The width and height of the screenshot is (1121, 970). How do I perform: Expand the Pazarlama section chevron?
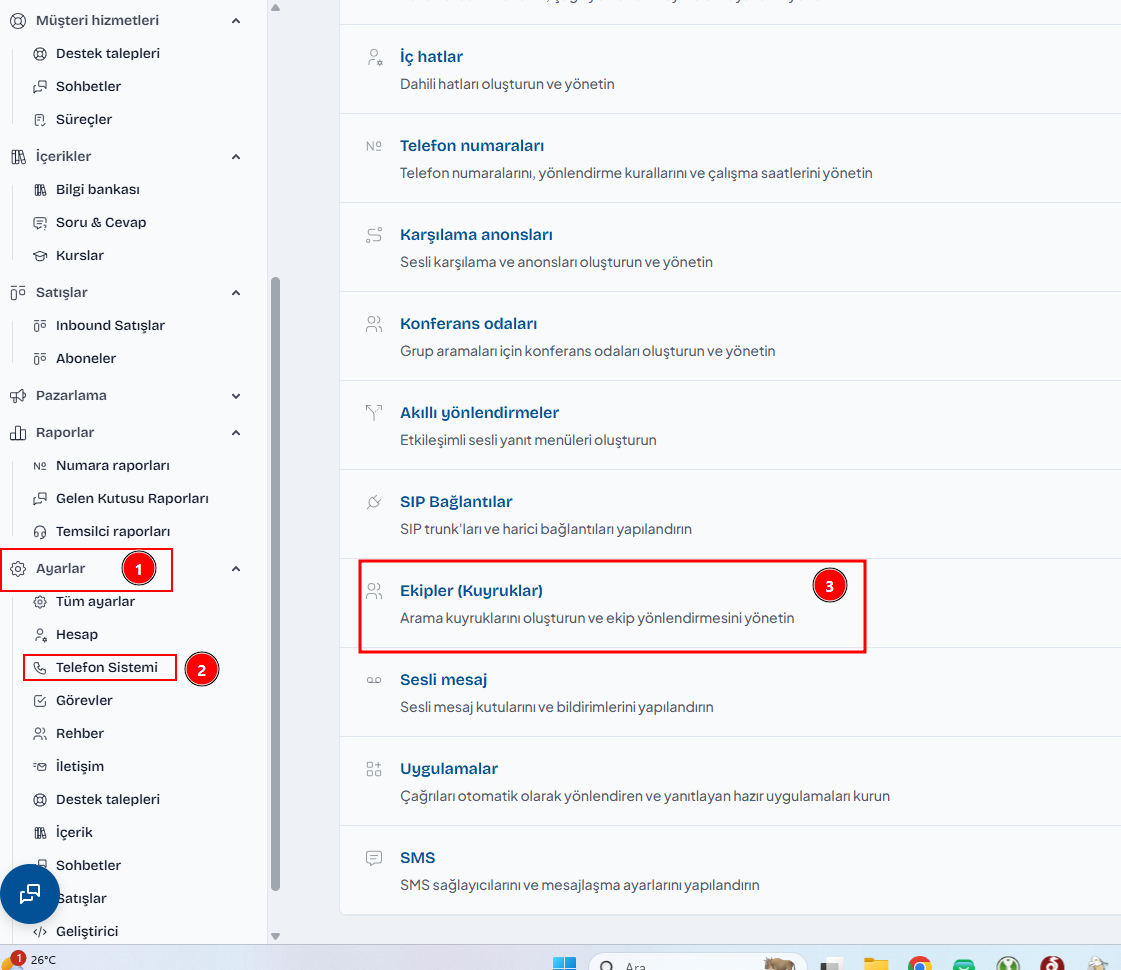click(236, 396)
